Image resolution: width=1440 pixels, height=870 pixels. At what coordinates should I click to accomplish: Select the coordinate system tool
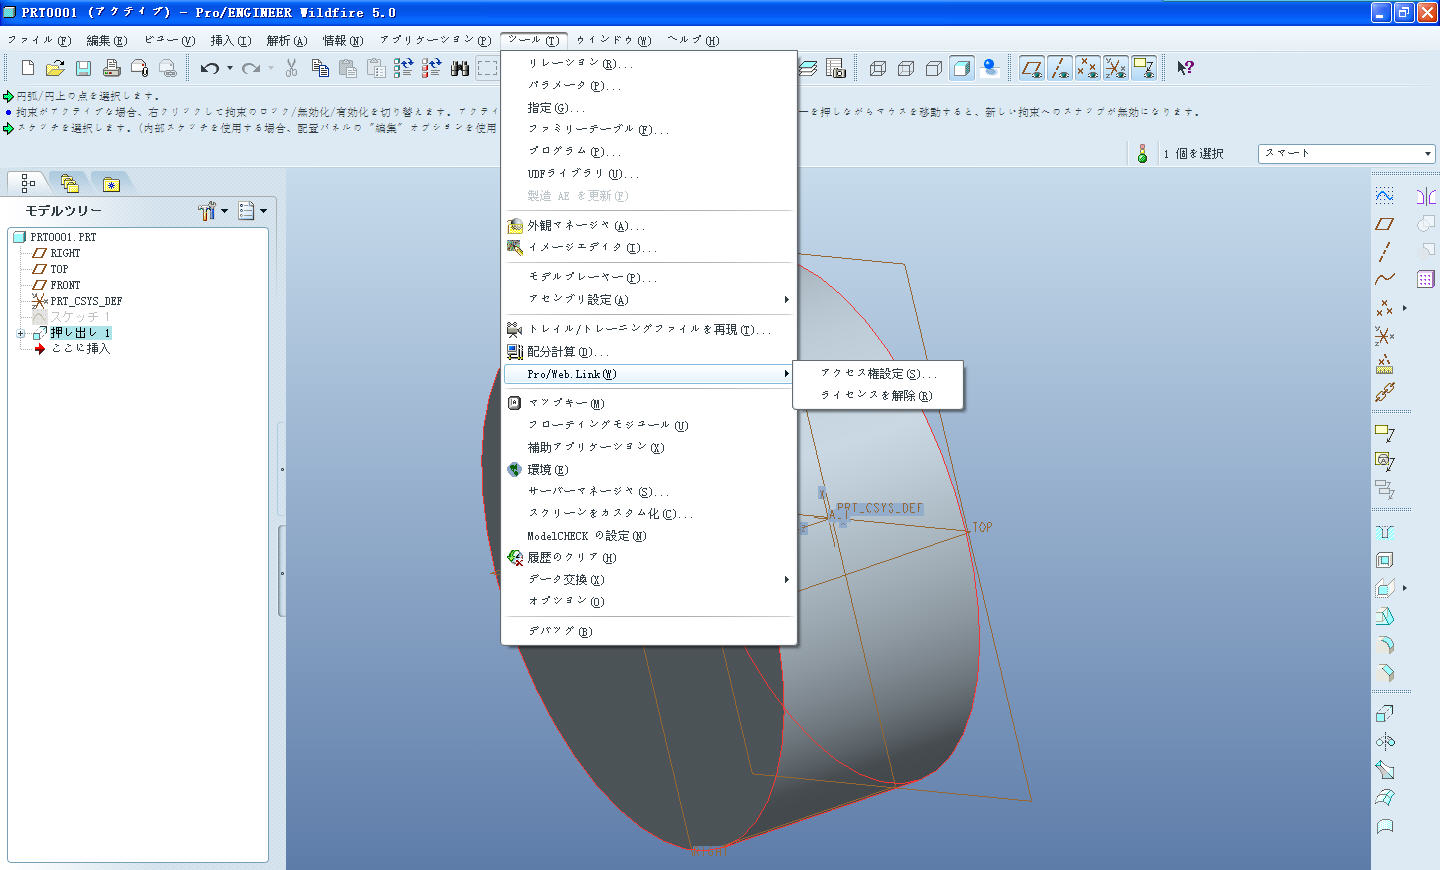click(x=1385, y=336)
